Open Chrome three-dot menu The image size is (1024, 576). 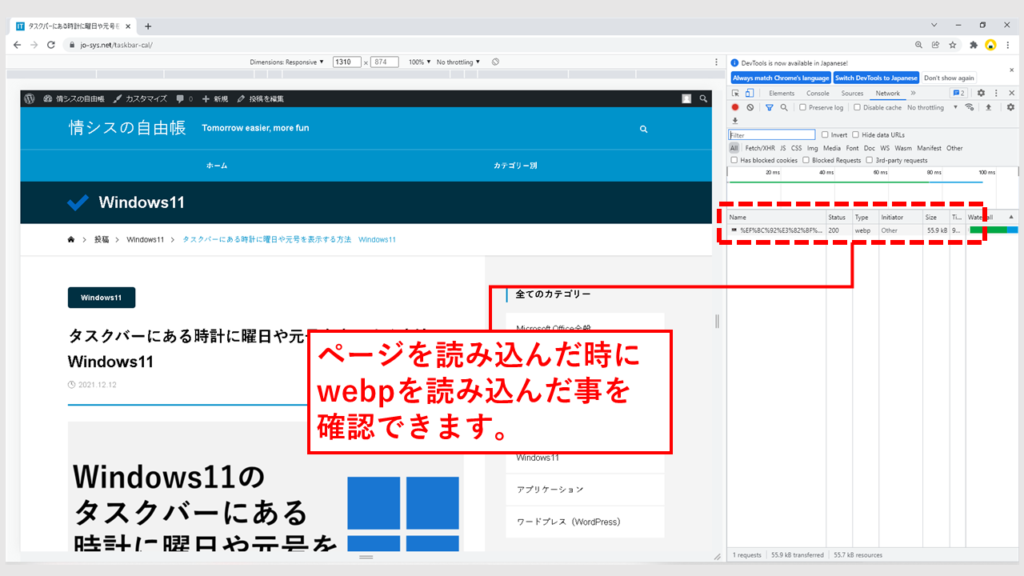pyautogui.click(x=1008, y=45)
